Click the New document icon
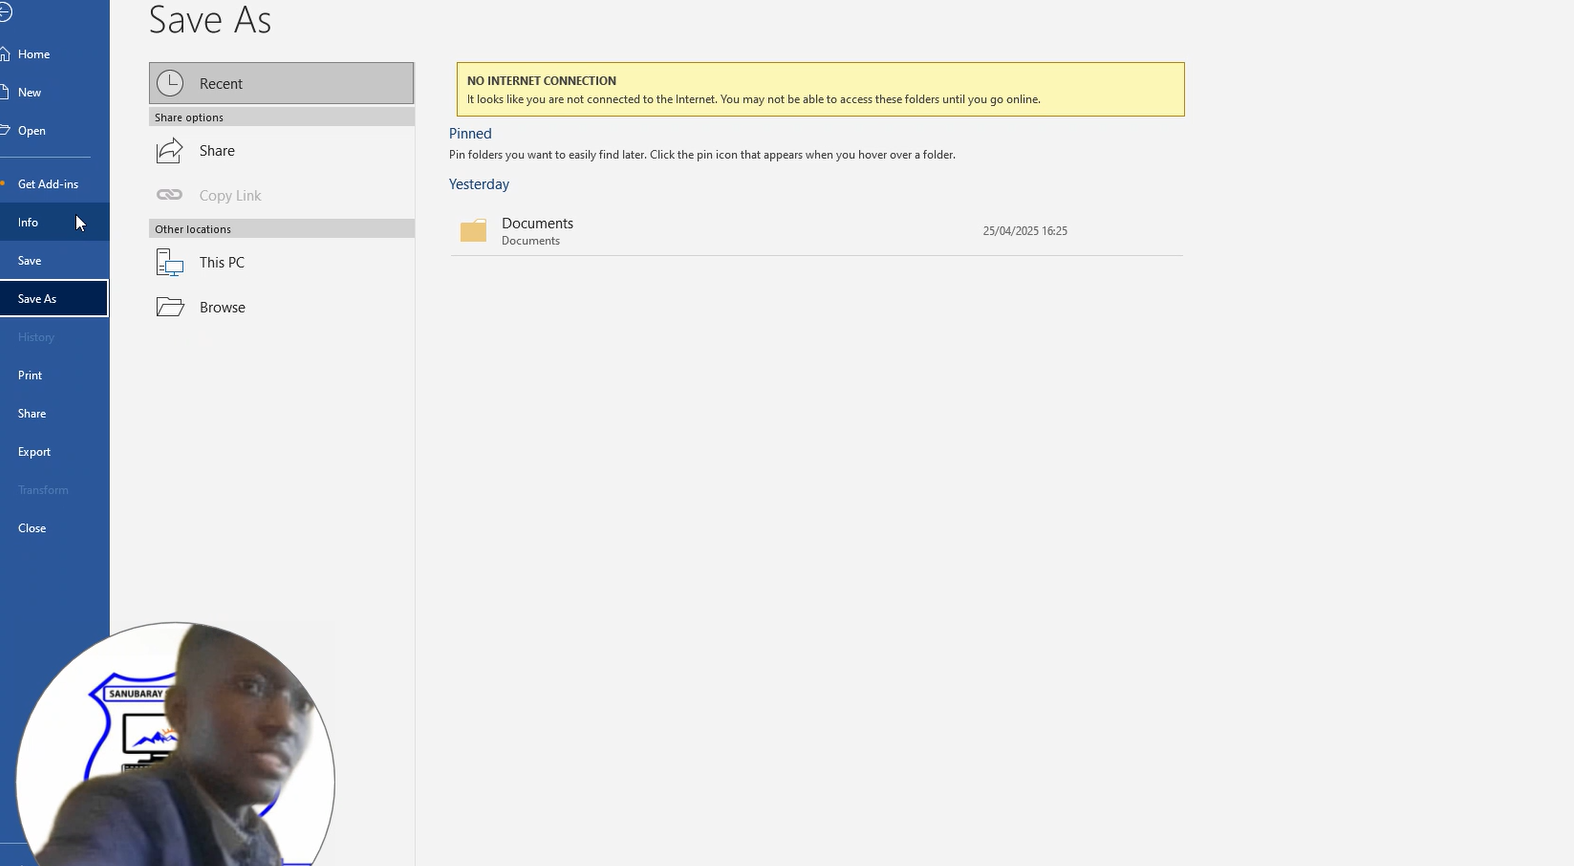 tap(5, 92)
